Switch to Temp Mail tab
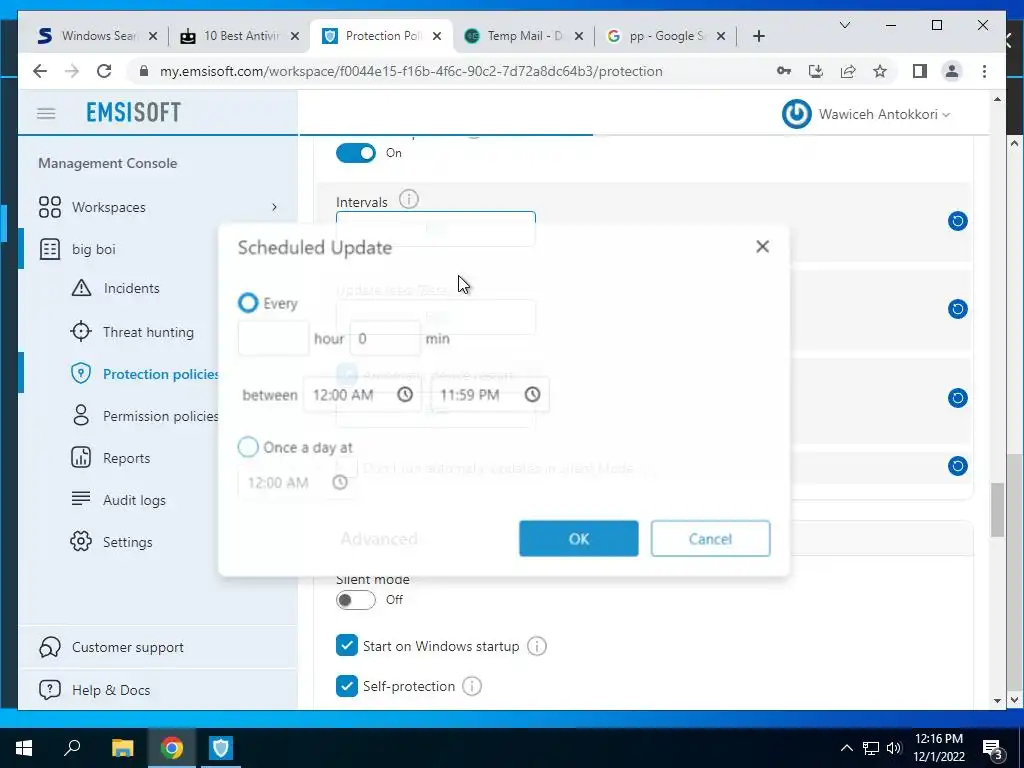 point(522,36)
